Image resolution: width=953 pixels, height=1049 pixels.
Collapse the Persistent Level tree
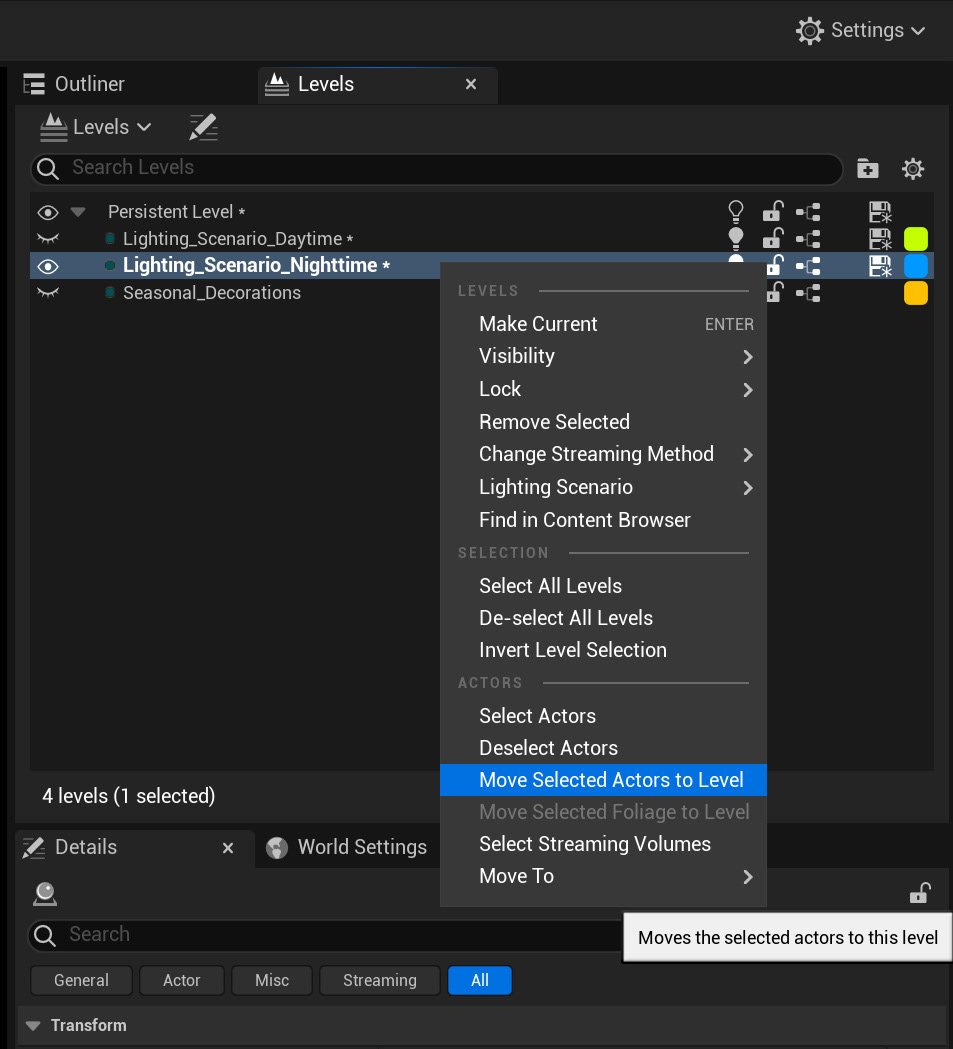[78, 212]
